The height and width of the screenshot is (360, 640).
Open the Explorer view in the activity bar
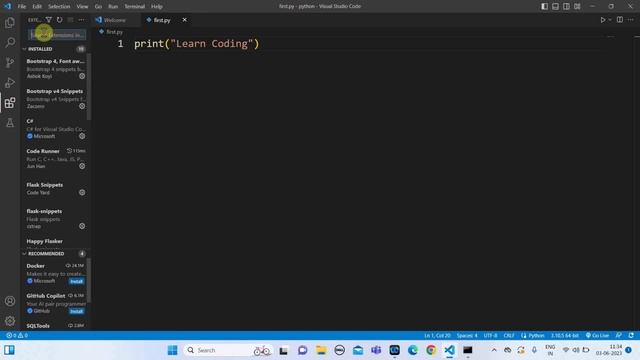pos(10,22)
